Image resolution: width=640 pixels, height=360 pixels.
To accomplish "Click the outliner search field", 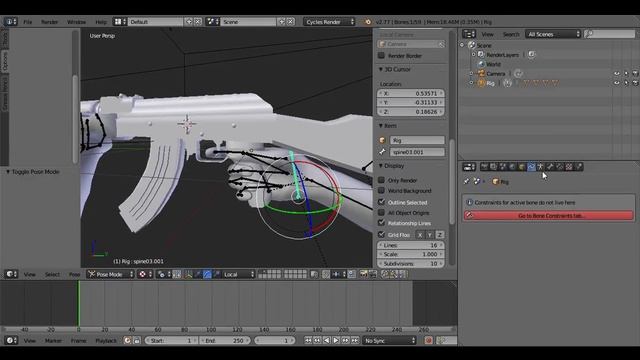I will click(x=609, y=34).
